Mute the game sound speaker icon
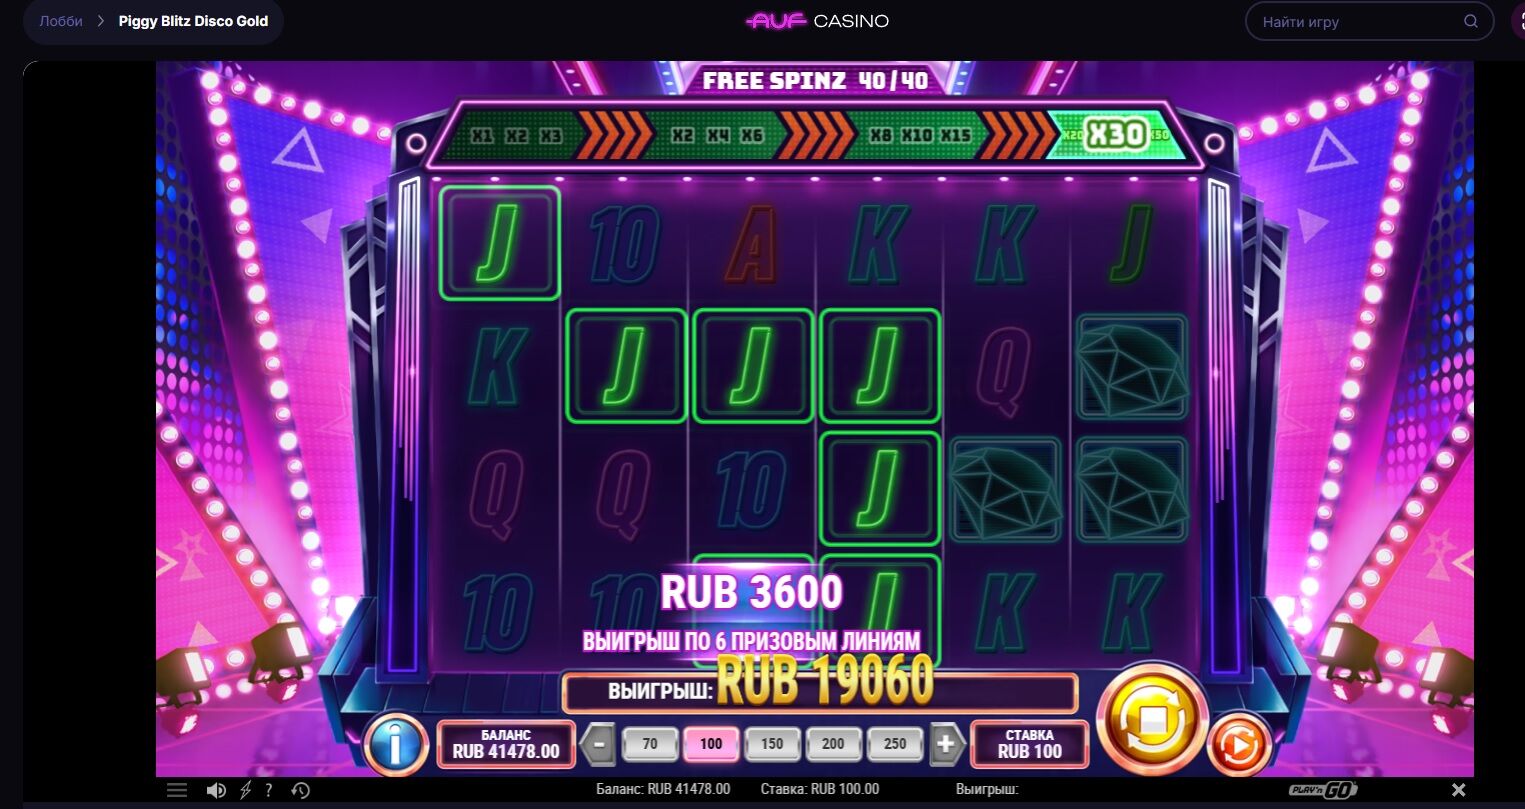This screenshot has width=1525, height=809. coord(216,790)
